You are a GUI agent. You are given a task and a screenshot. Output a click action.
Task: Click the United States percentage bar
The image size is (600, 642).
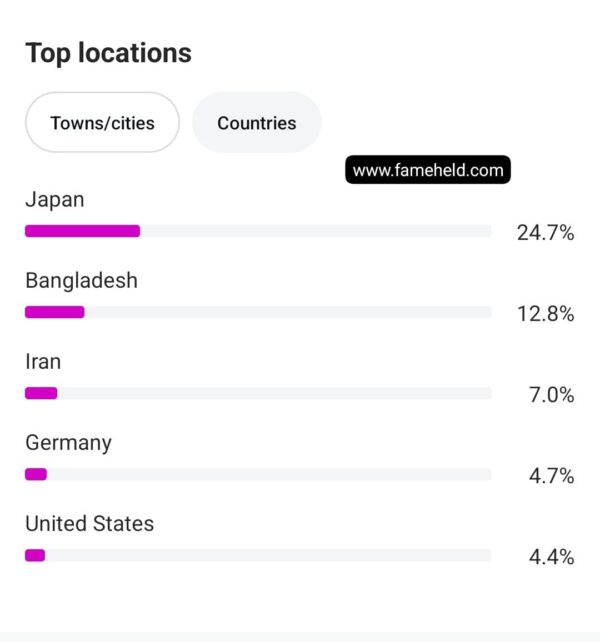35,555
